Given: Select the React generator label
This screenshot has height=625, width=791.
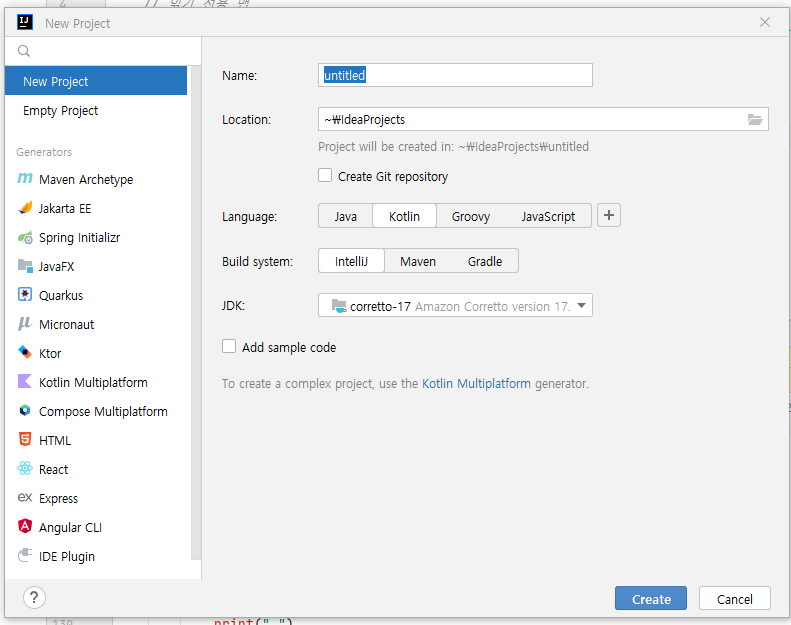Looking at the screenshot, I should pos(53,470).
